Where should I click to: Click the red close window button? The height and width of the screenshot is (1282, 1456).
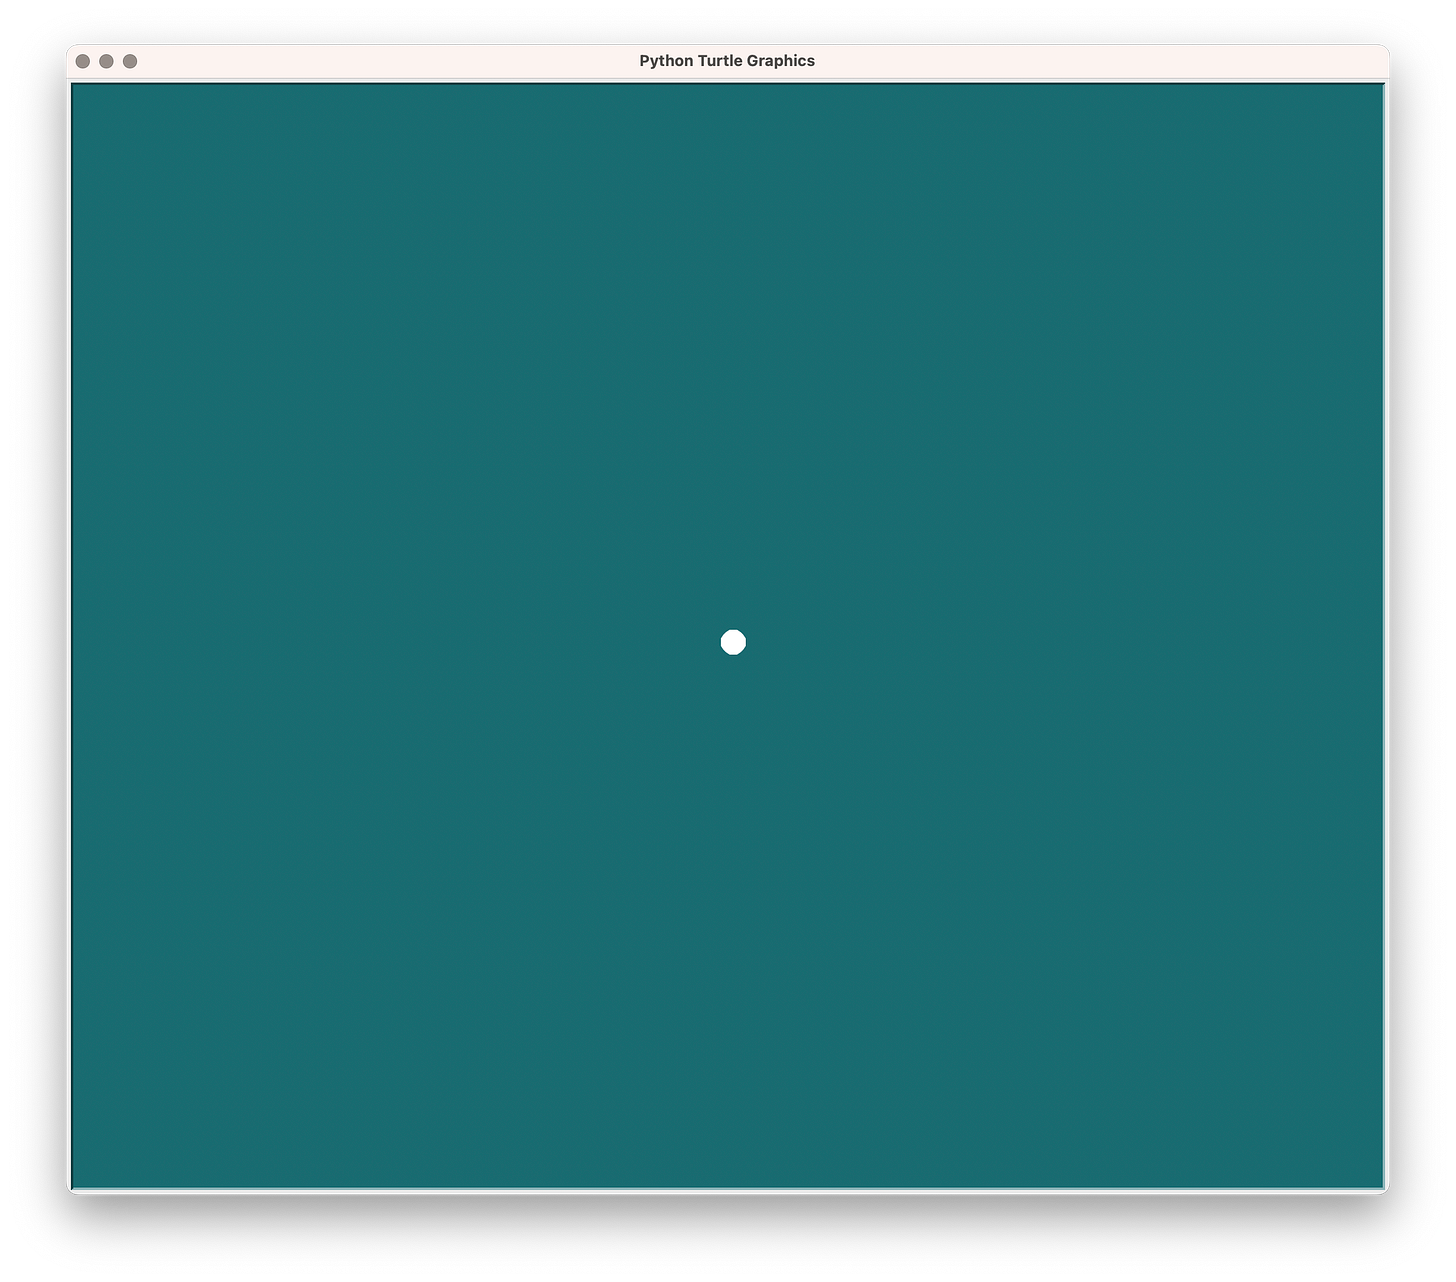[x=81, y=60]
